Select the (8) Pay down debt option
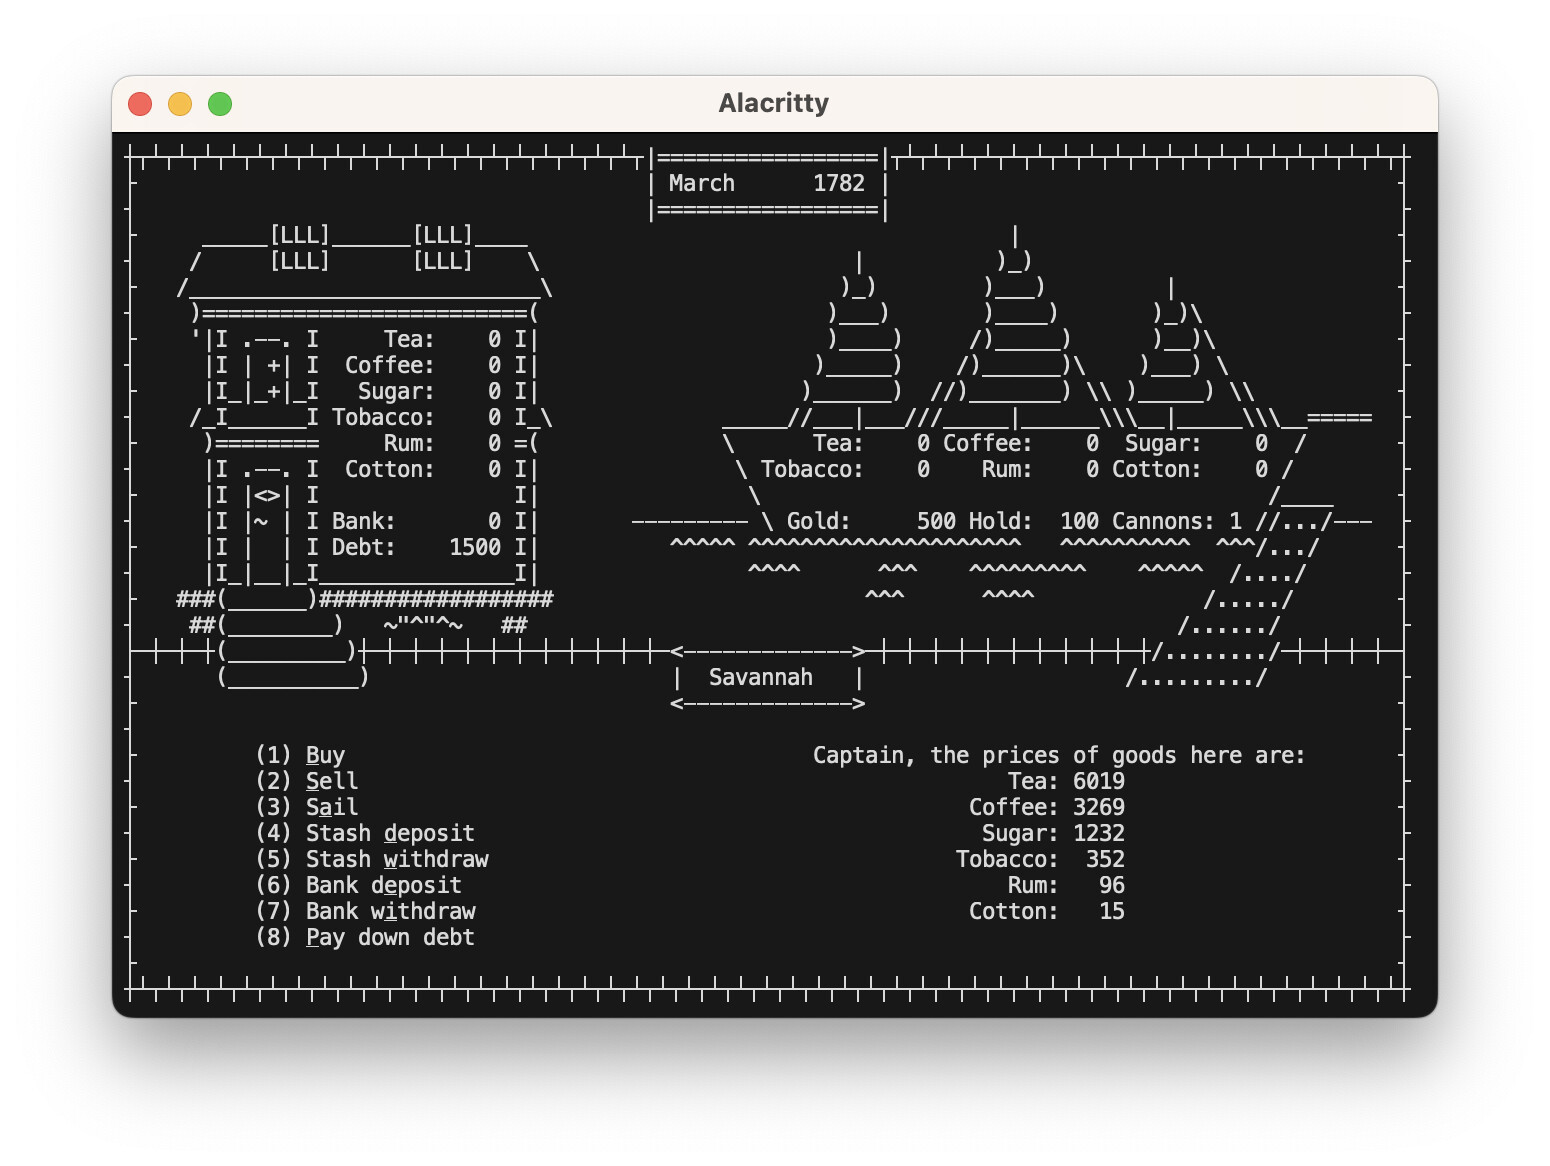This screenshot has height=1166, width=1550. tap(365, 937)
